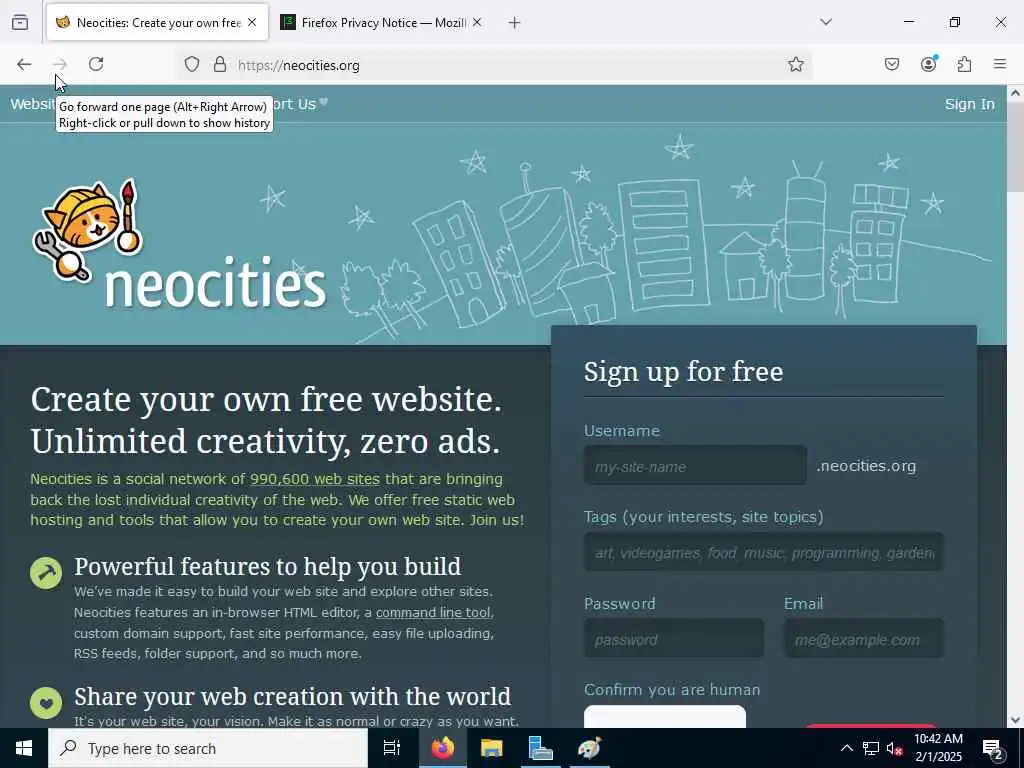Open File Explorer from the taskbar
The image size is (1024, 768).
(491, 748)
